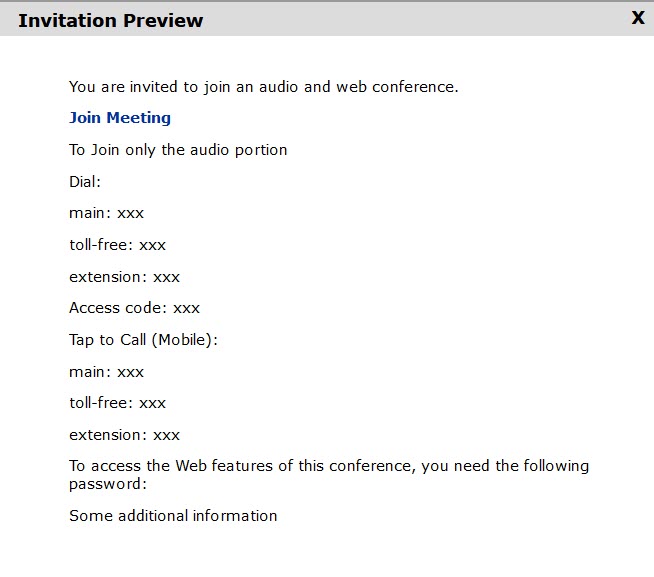Screen dimensions: 654x577
Task: Close the Invitation Preview dialog
Action: (638, 17)
